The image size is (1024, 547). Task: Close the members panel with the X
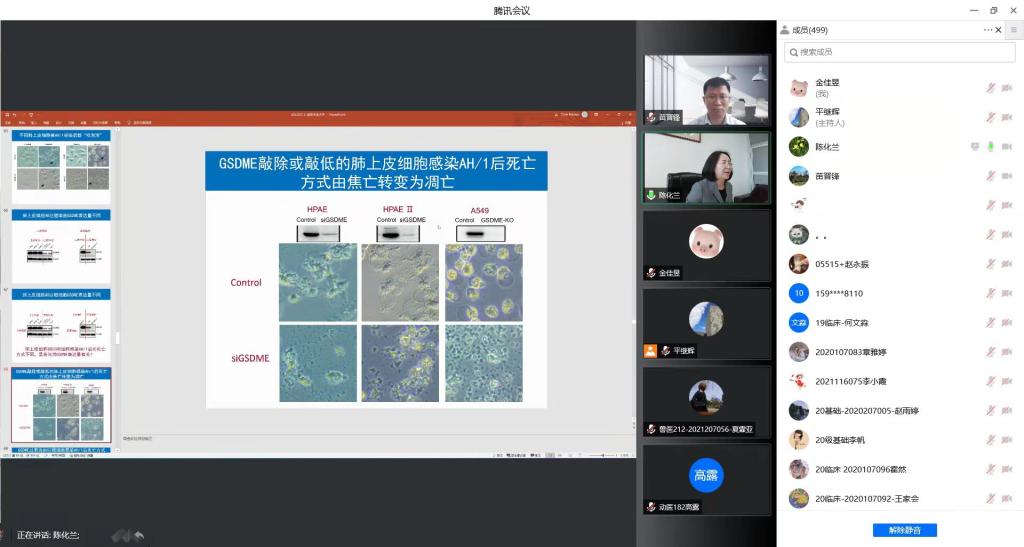(999, 30)
